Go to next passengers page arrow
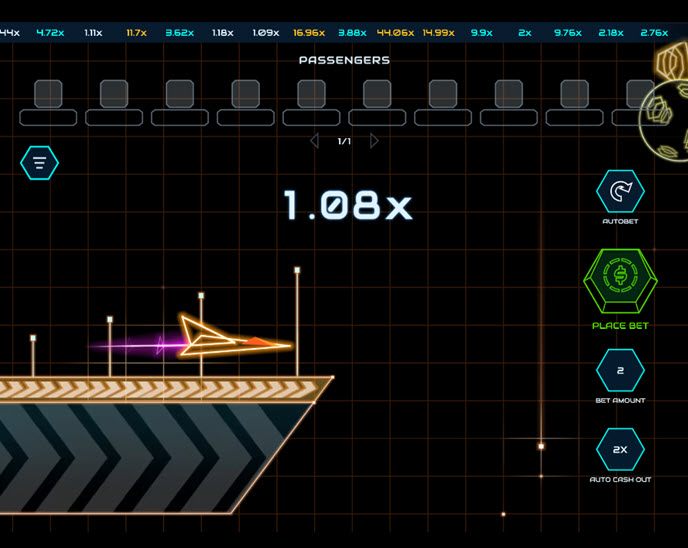688x548 pixels. [374, 141]
